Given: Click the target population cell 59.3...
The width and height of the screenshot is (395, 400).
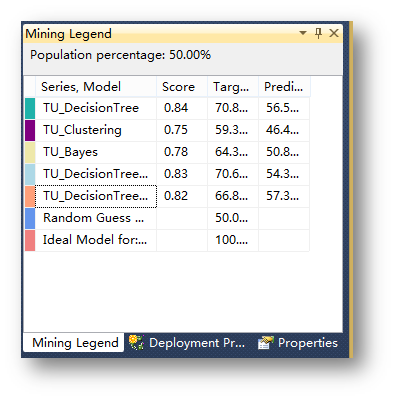Looking at the screenshot, I should (x=233, y=130).
